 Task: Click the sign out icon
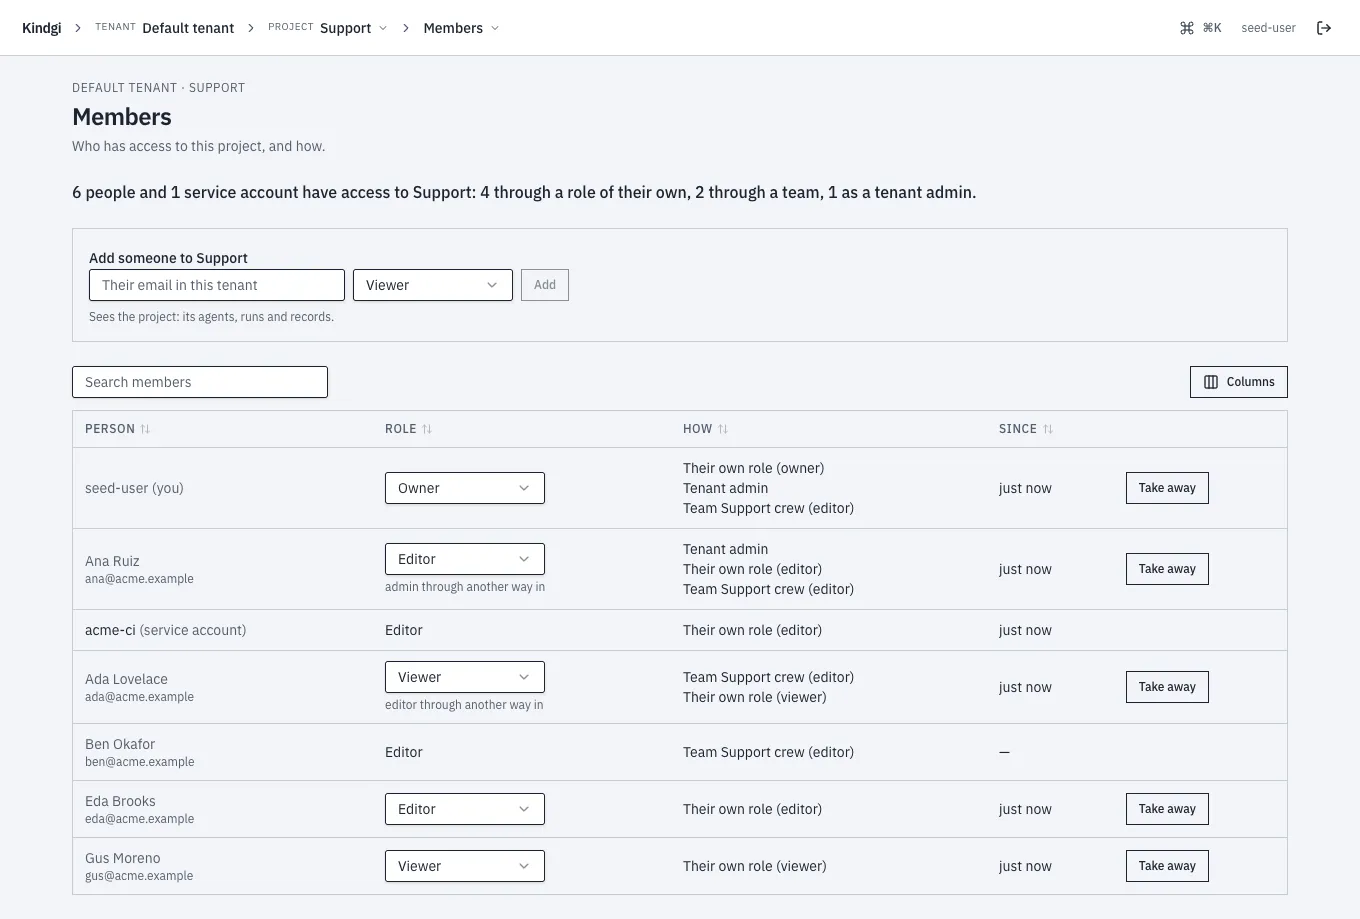1324,28
